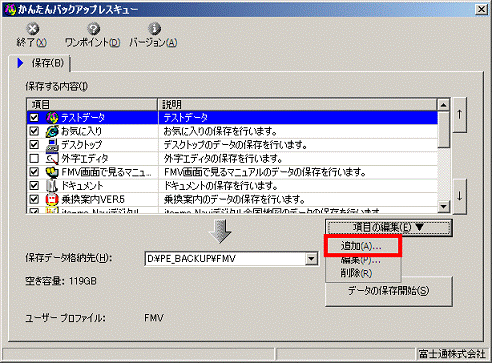
Task: Click データの保存開始(S) button
Action: (389, 291)
